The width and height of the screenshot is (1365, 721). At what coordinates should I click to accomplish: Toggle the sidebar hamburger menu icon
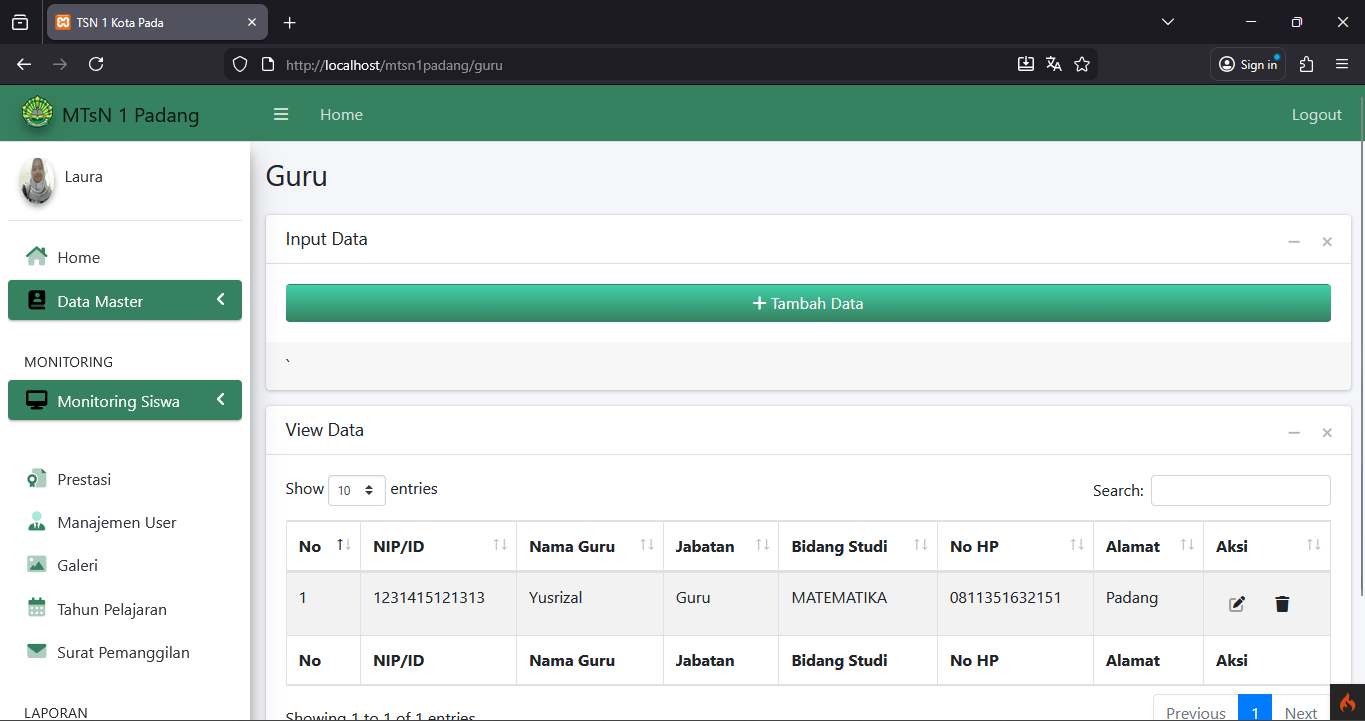281,115
